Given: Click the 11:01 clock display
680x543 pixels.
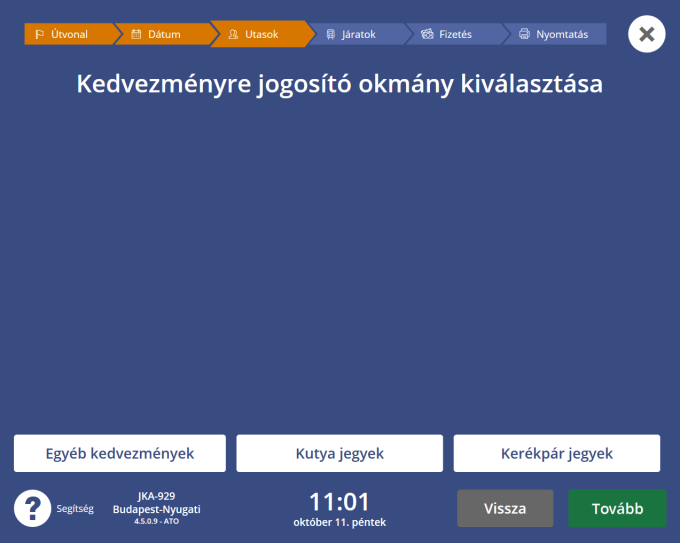Looking at the screenshot, I should point(339,502).
